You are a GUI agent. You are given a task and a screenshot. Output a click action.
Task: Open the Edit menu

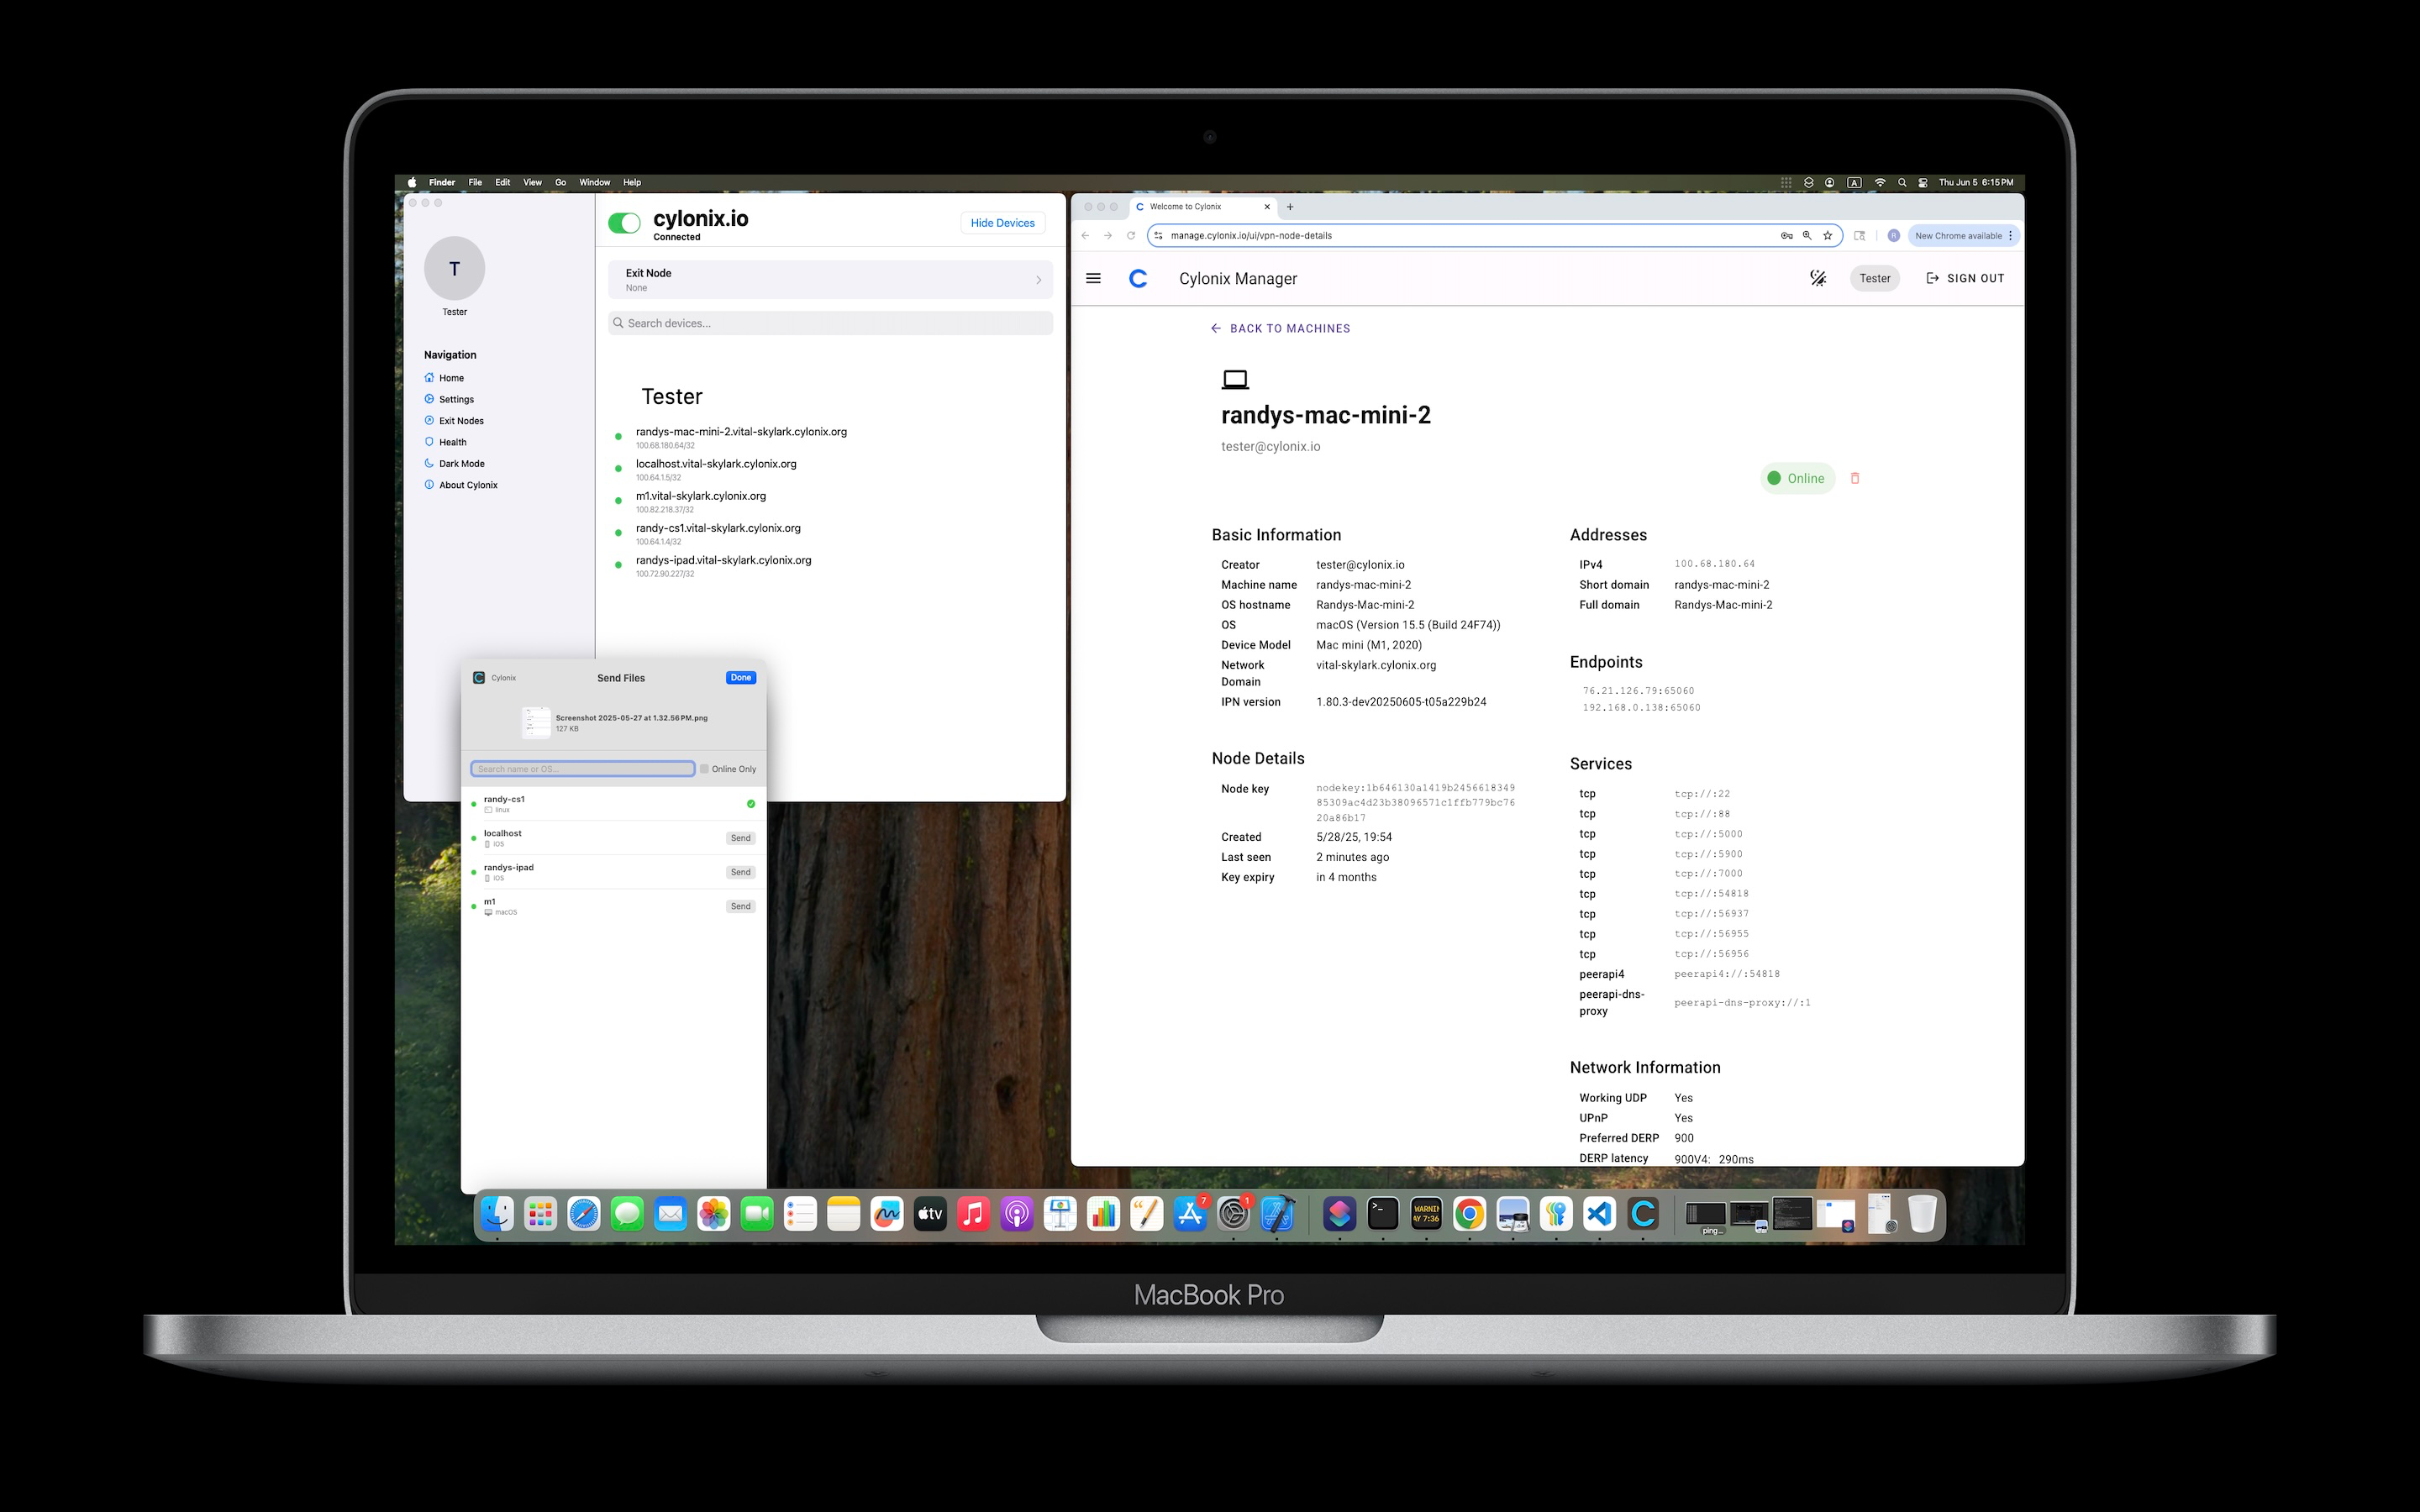coord(502,182)
